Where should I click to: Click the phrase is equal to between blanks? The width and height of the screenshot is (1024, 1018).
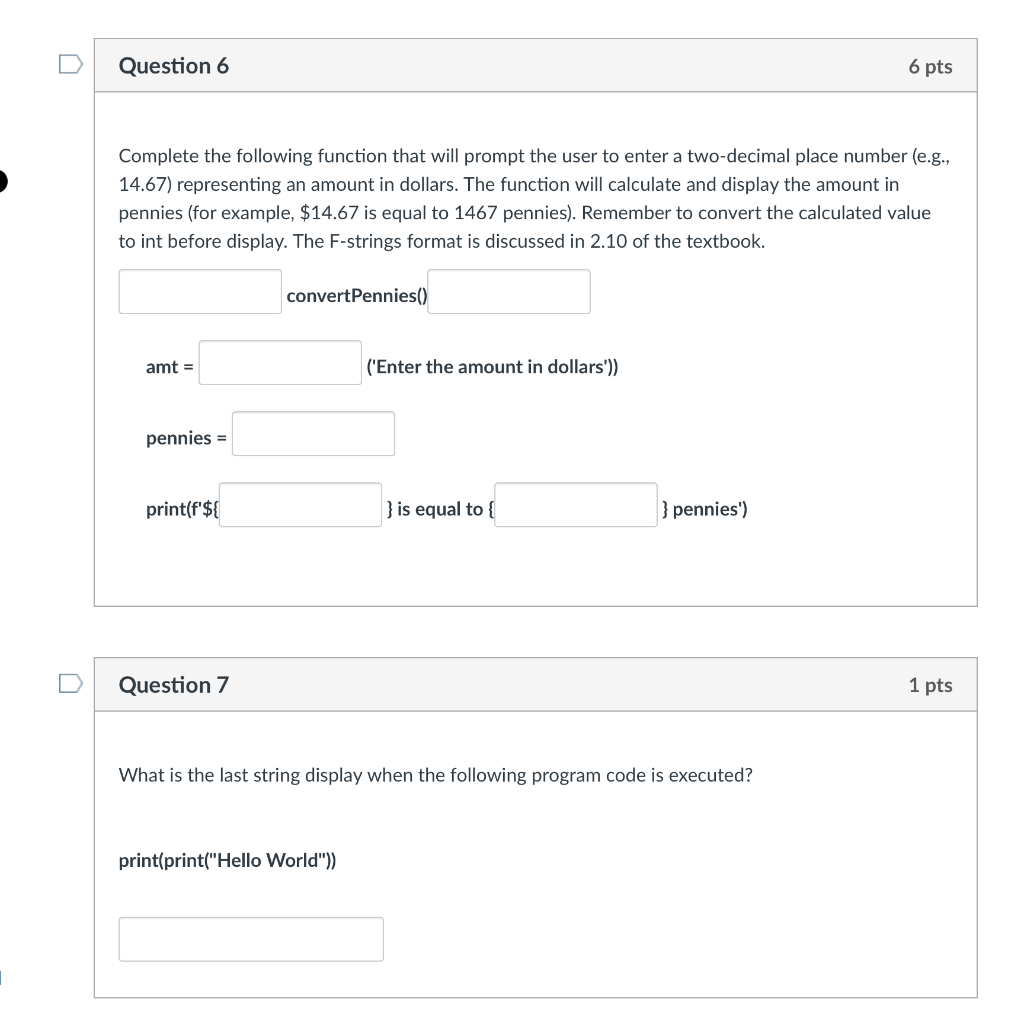(x=436, y=508)
